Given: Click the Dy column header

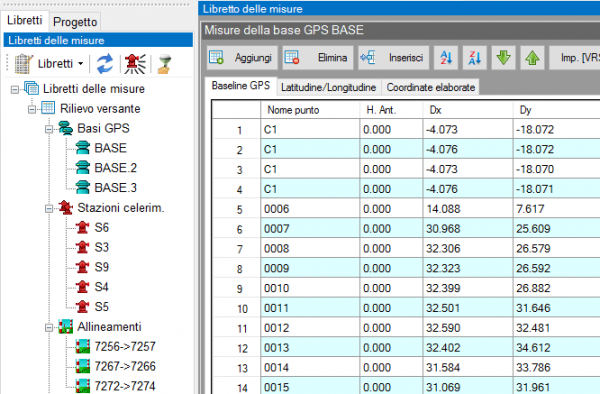Looking at the screenshot, I should [557, 110].
